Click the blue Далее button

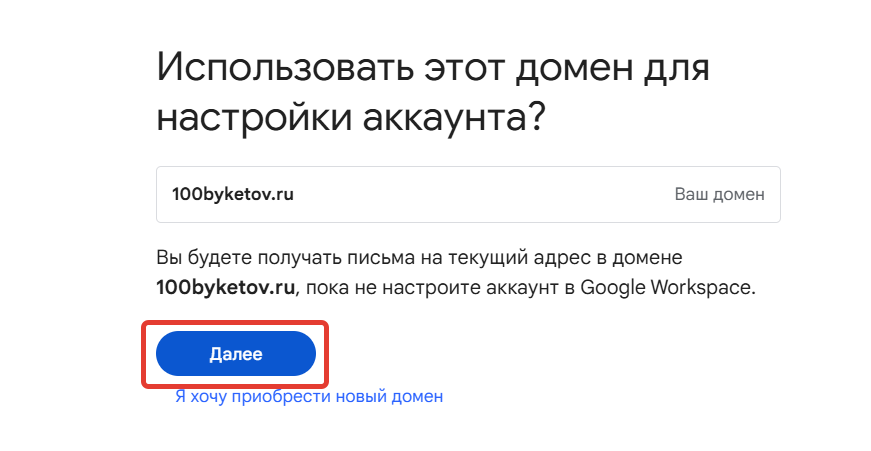coord(236,354)
